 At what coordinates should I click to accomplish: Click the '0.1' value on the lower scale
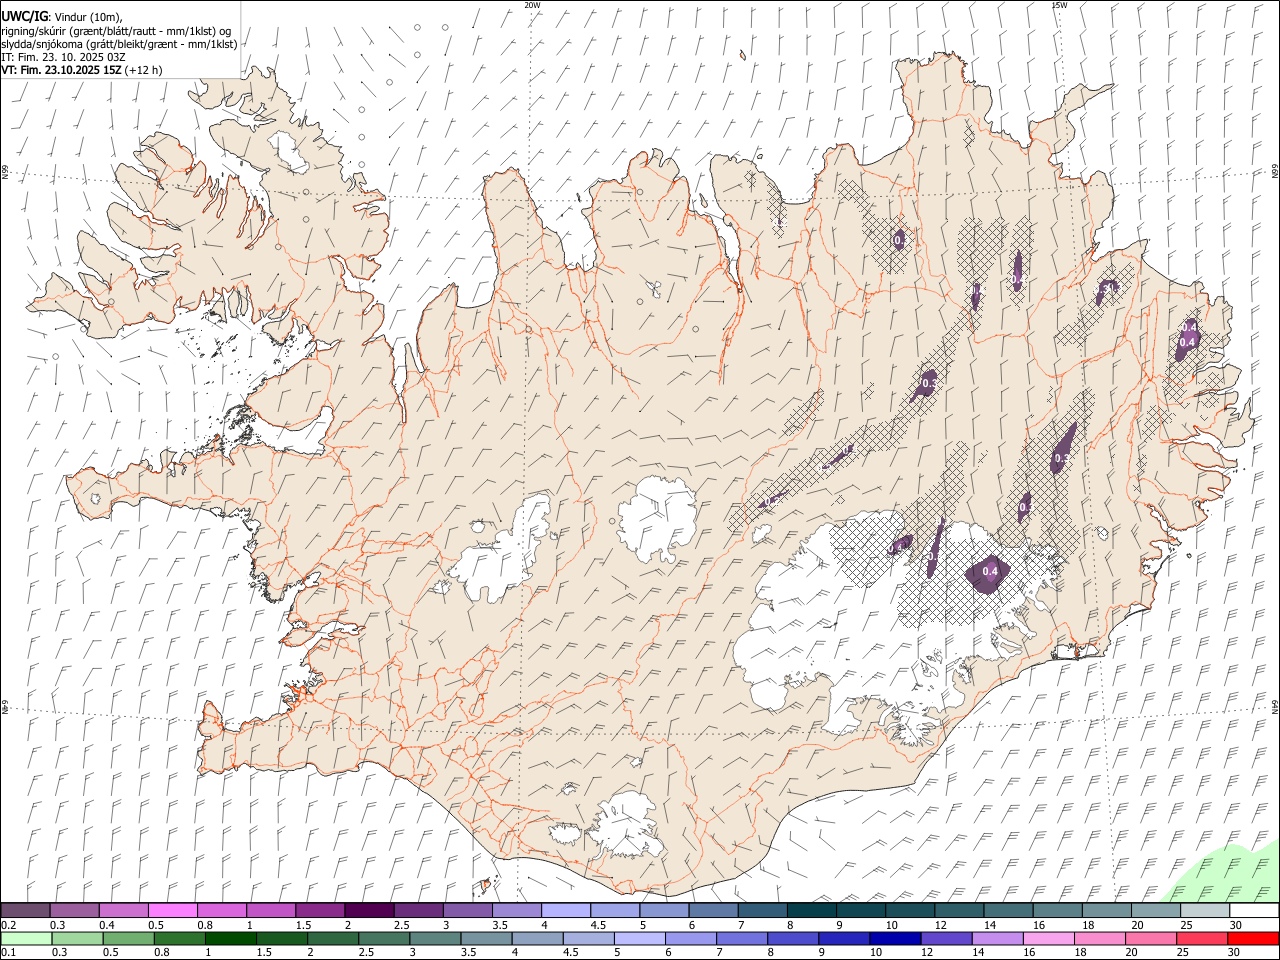[8, 953]
